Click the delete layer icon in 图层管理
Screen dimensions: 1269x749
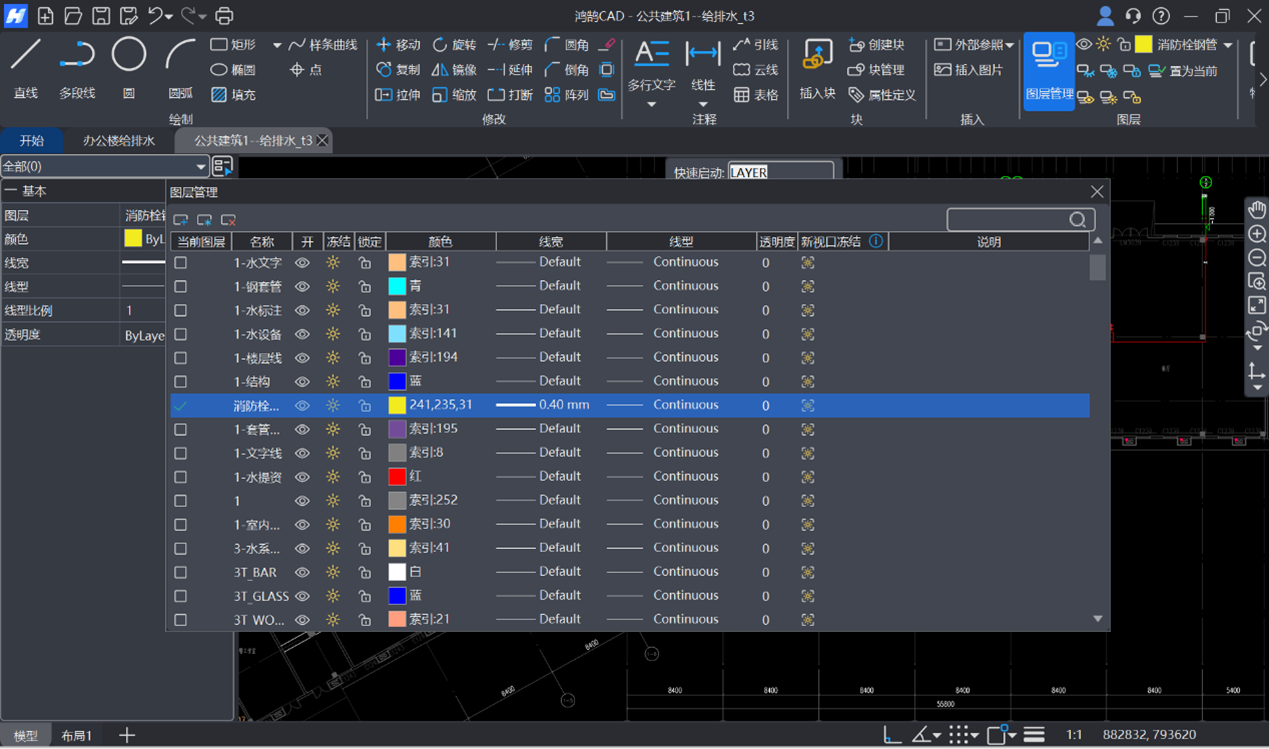(x=229, y=220)
